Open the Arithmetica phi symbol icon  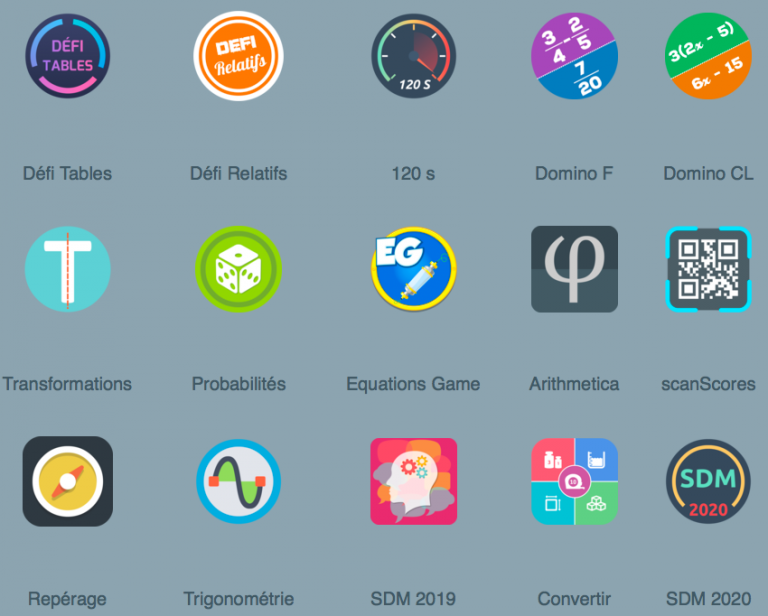[x=575, y=269]
